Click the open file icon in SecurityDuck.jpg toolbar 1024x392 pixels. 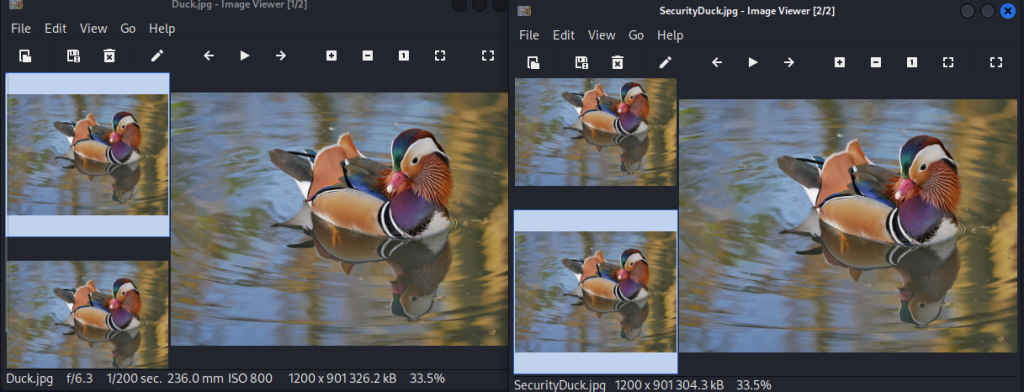(x=533, y=62)
